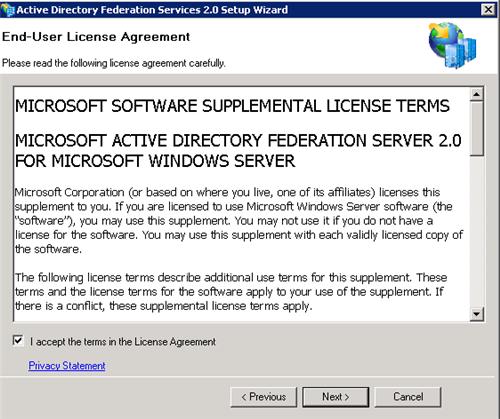
Task: Click the license agreement scrollbar thumb
Action: pyautogui.click(x=477, y=128)
